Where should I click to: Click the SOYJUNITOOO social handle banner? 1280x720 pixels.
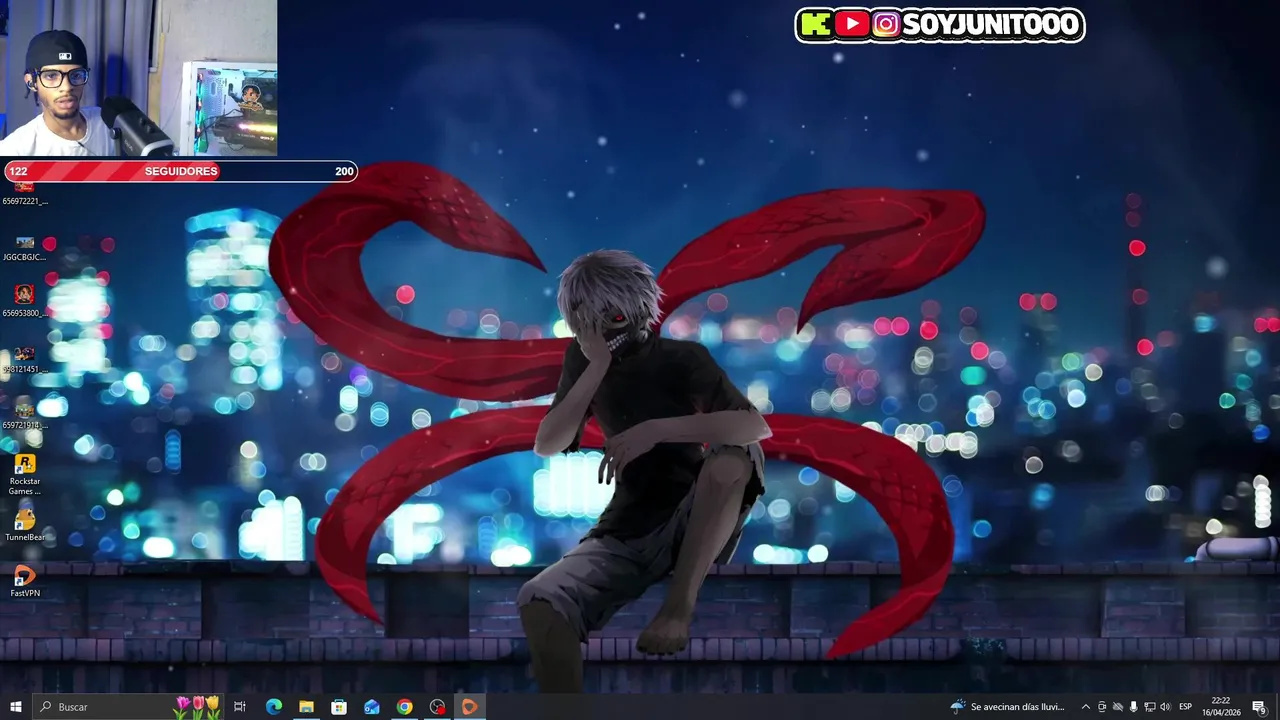point(940,25)
